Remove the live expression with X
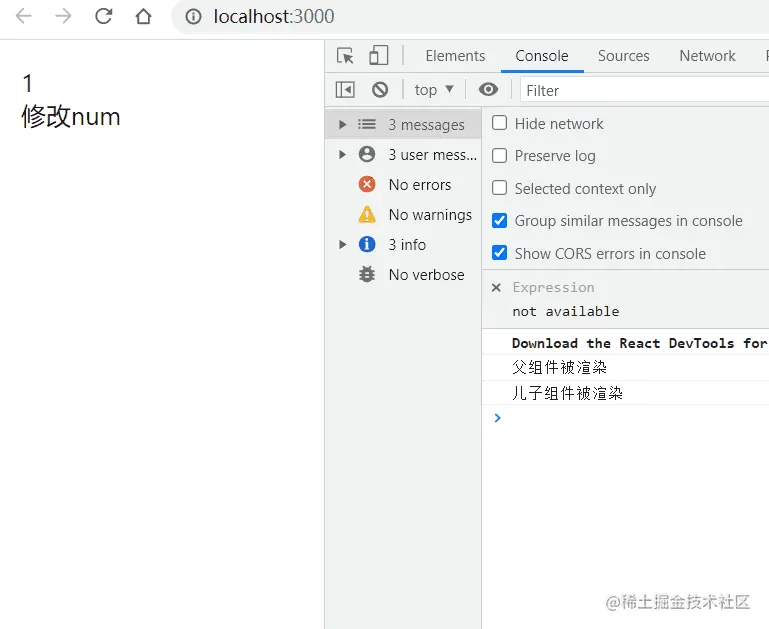769x629 pixels. (x=496, y=287)
